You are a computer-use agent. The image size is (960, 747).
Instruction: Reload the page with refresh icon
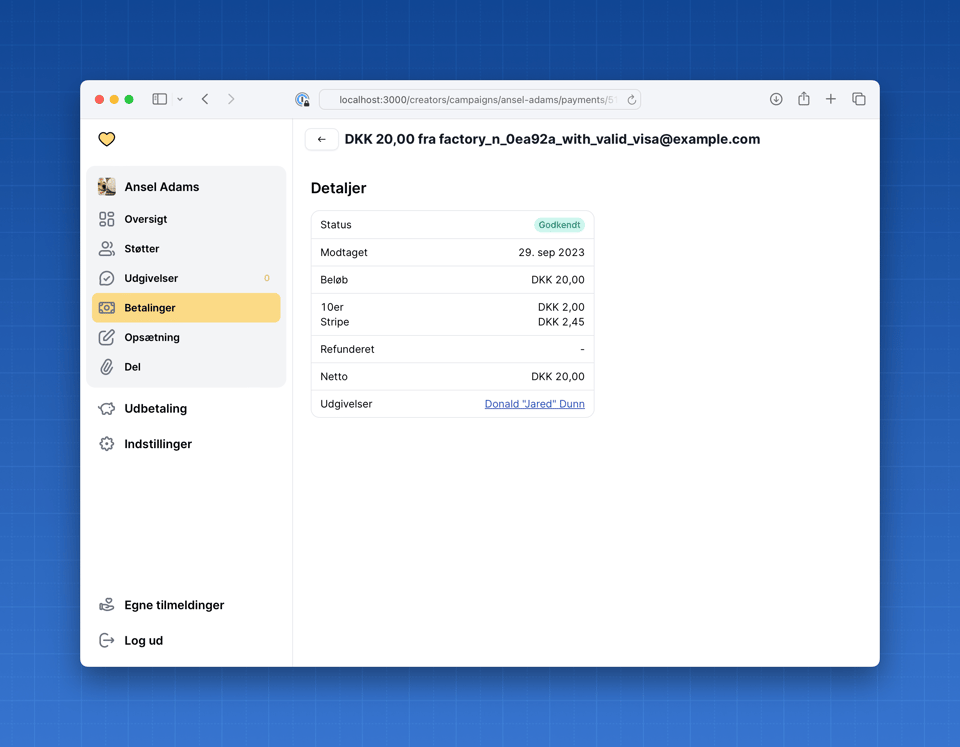[631, 100]
